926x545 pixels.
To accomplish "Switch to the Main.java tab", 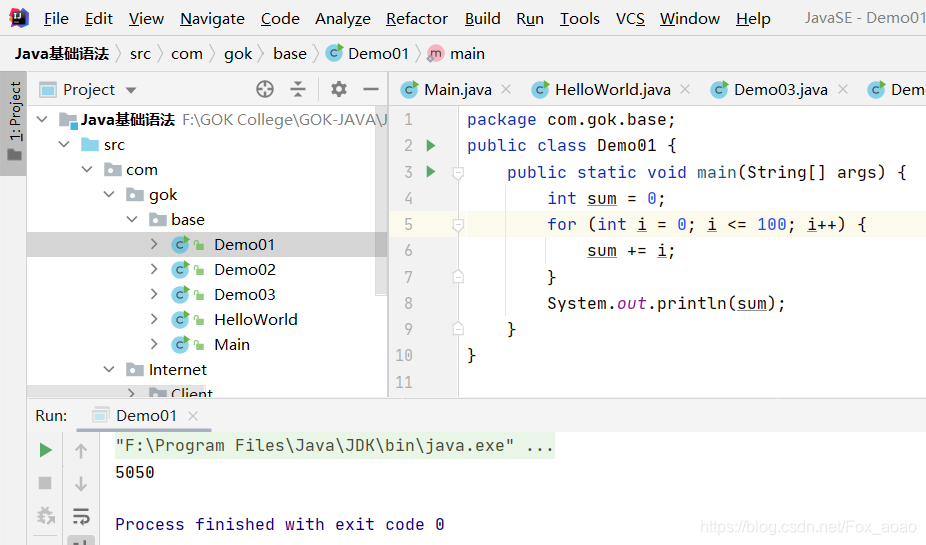I will click(457, 90).
